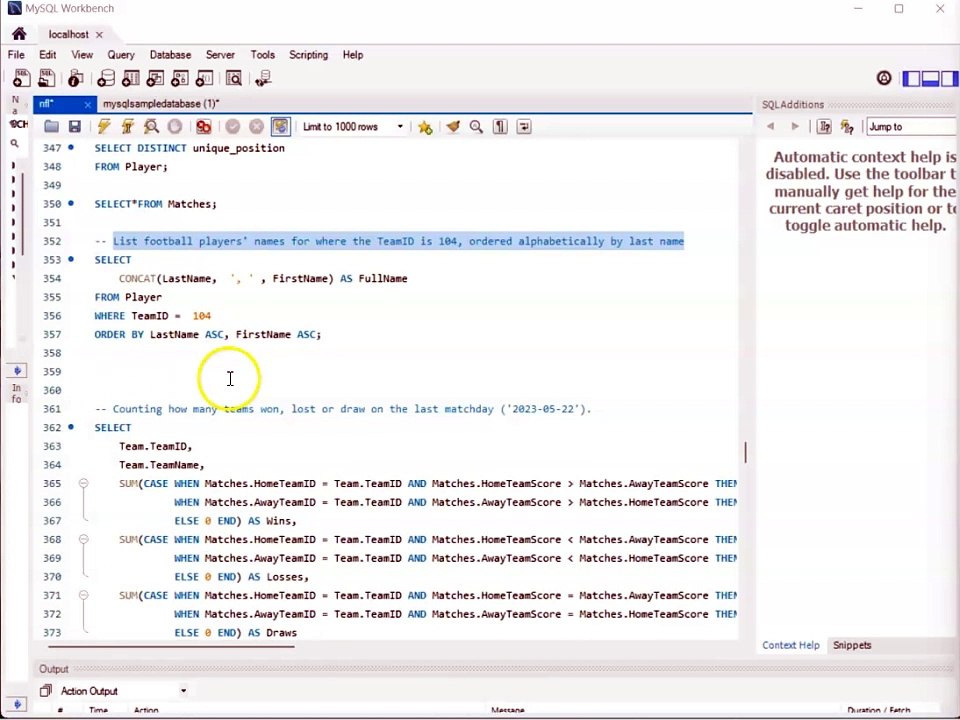
Task: Open a script file in this editor
Action: tap(51, 127)
